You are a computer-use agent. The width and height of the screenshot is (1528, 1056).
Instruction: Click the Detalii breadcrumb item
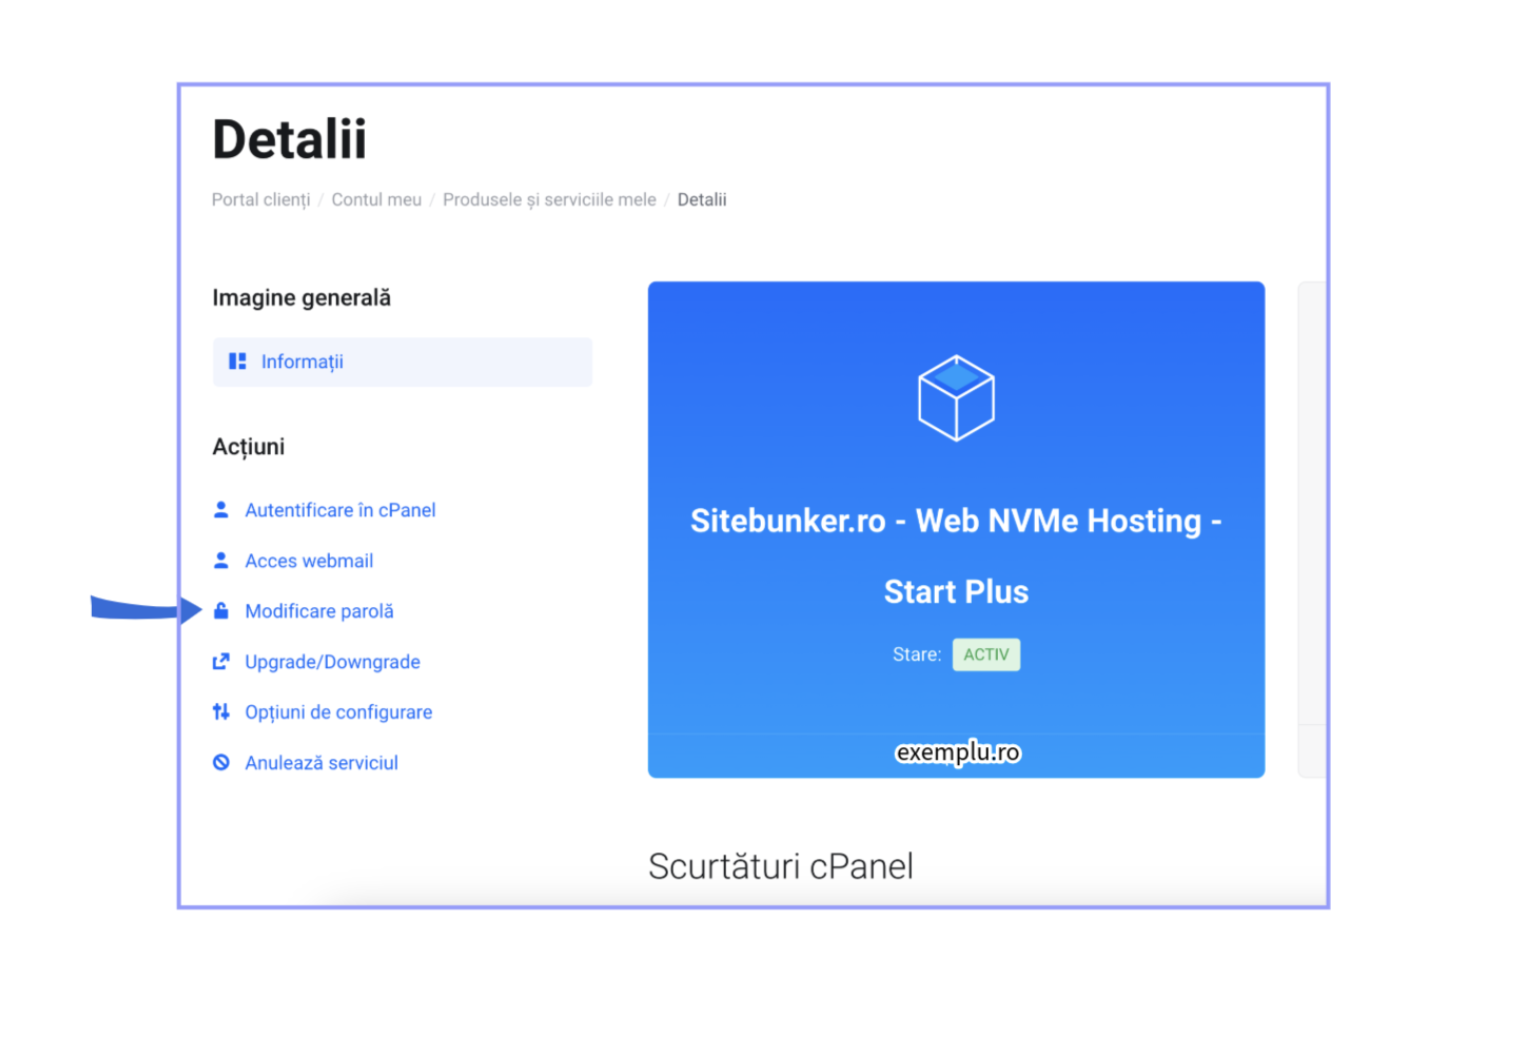[702, 200]
